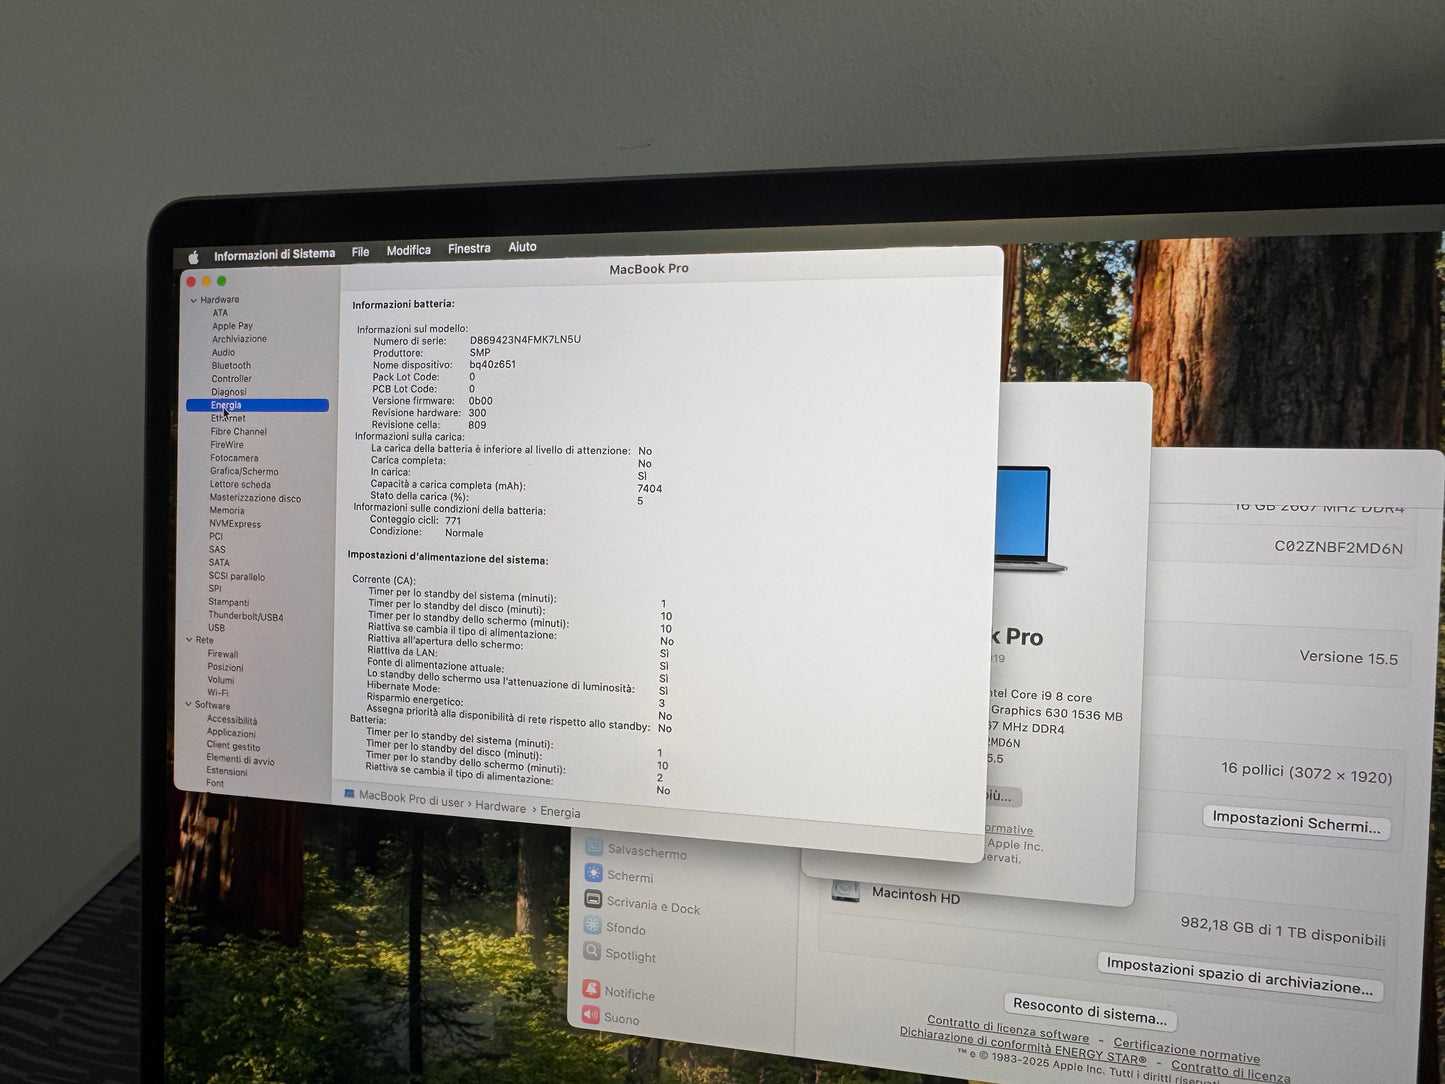Open the Finestra menu
Screen dimensions: 1445x1084
(x=469, y=248)
